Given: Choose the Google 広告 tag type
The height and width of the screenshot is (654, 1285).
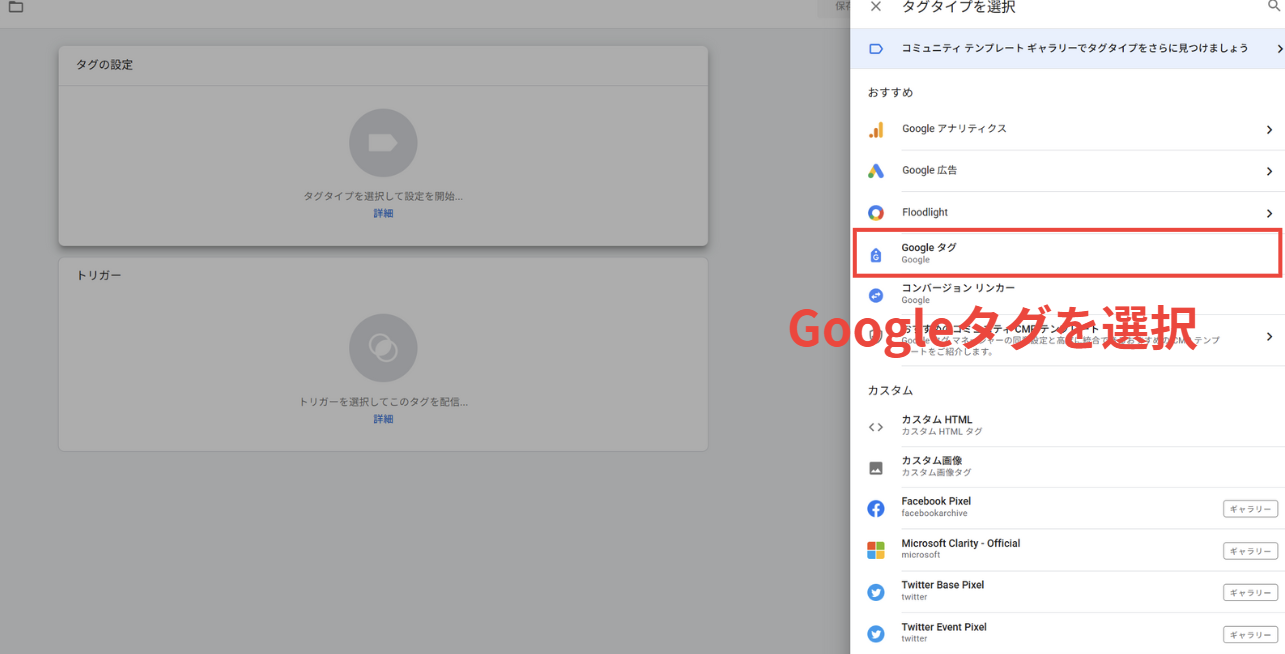Looking at the screenshot, I should 1067,171.
